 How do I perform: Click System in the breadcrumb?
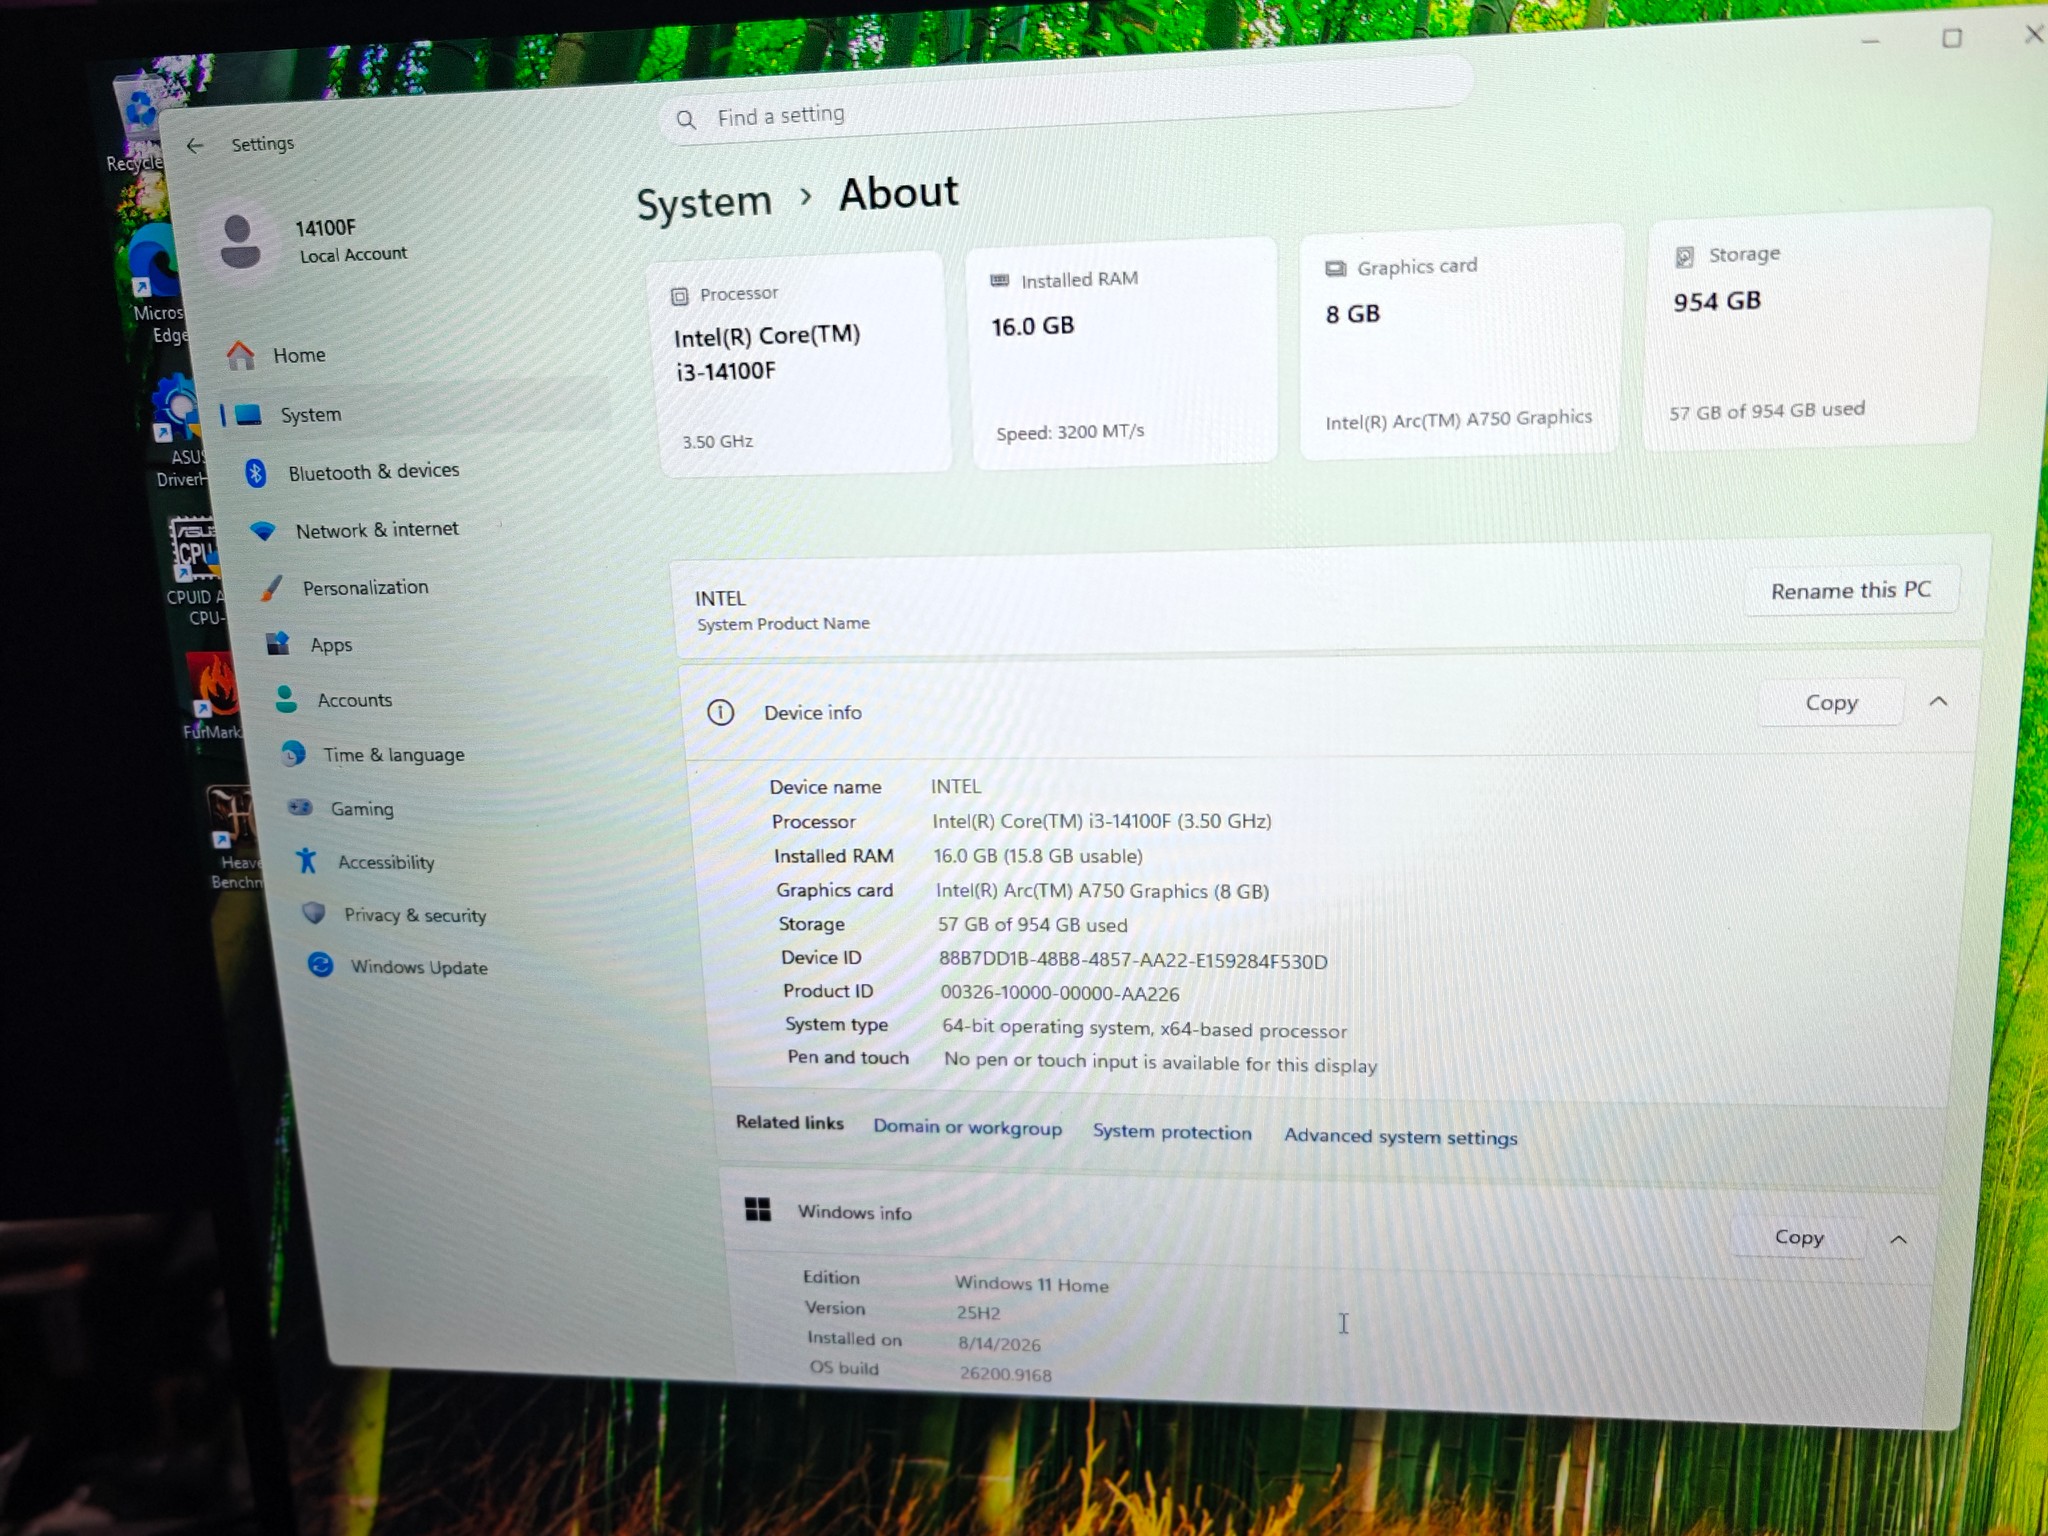click(704, 203)
